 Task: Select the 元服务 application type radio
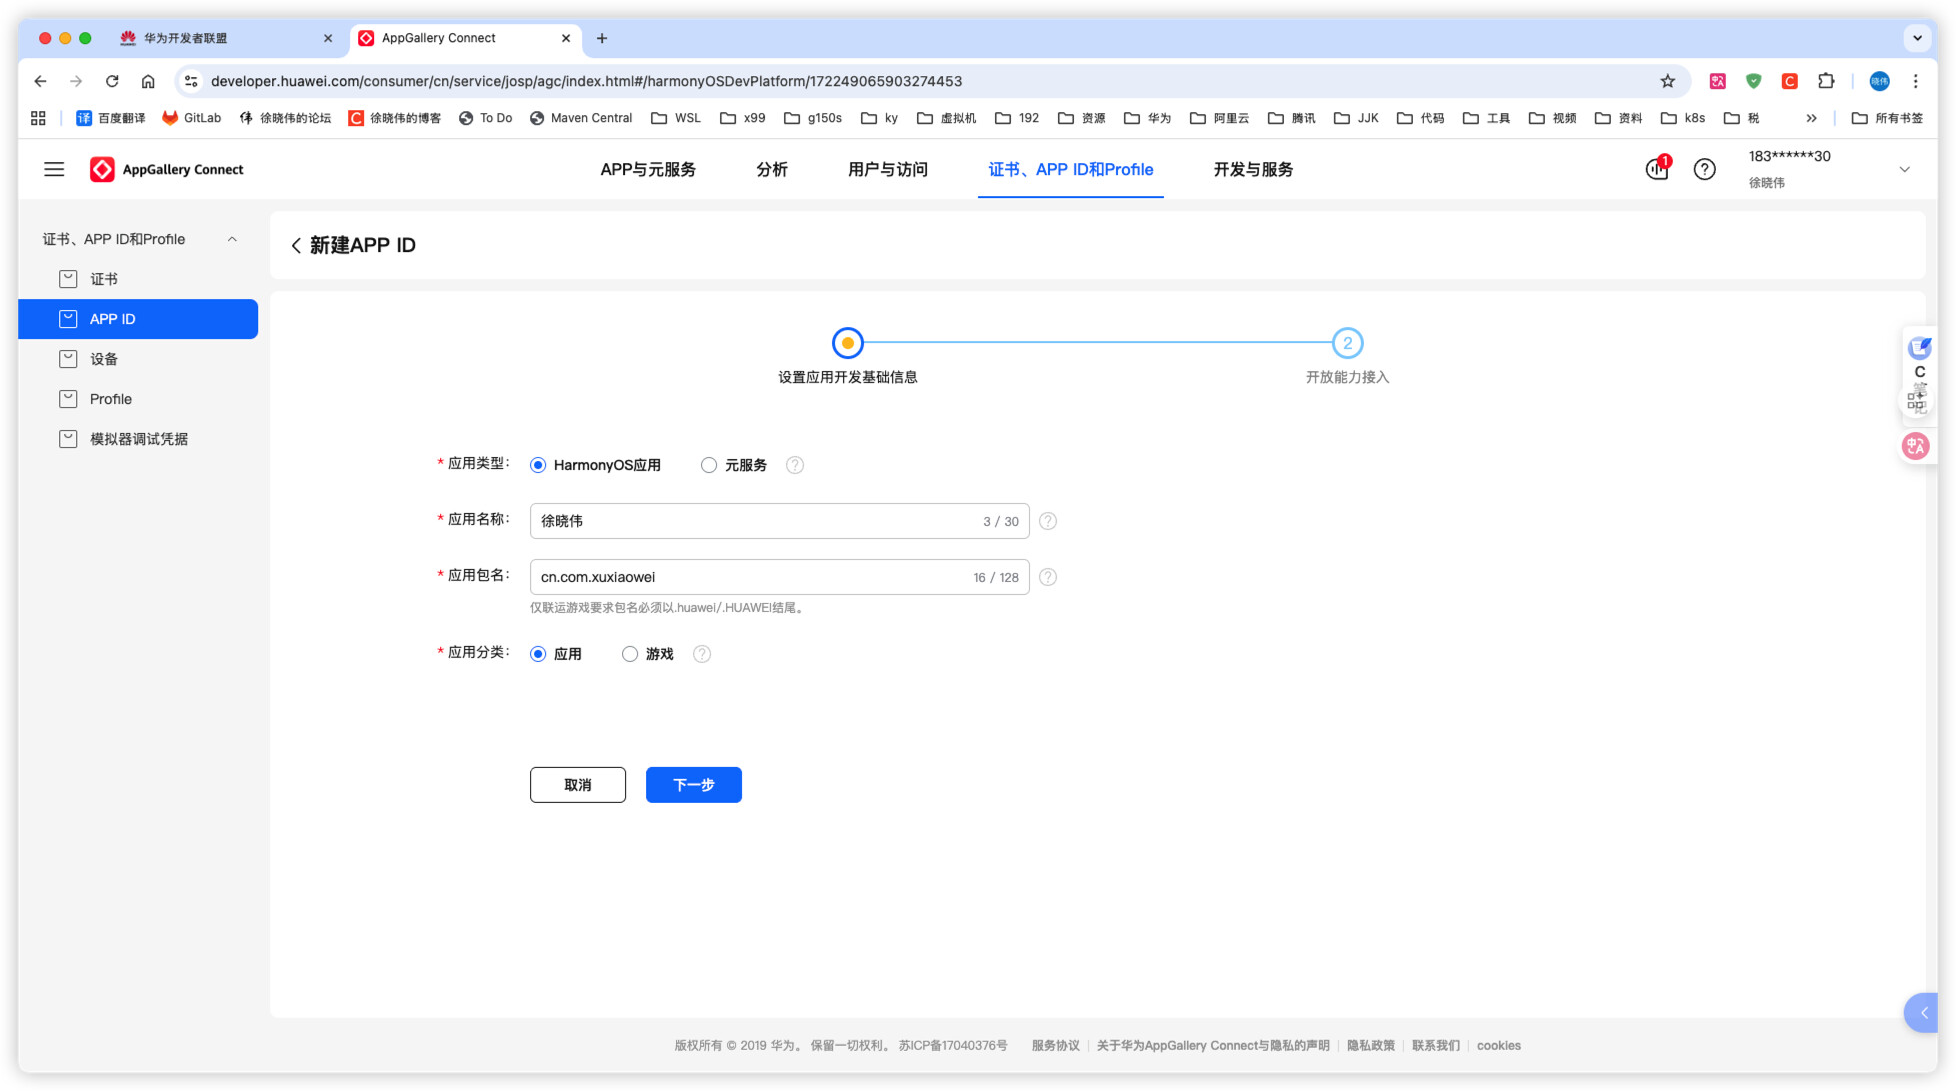[709, 465]
